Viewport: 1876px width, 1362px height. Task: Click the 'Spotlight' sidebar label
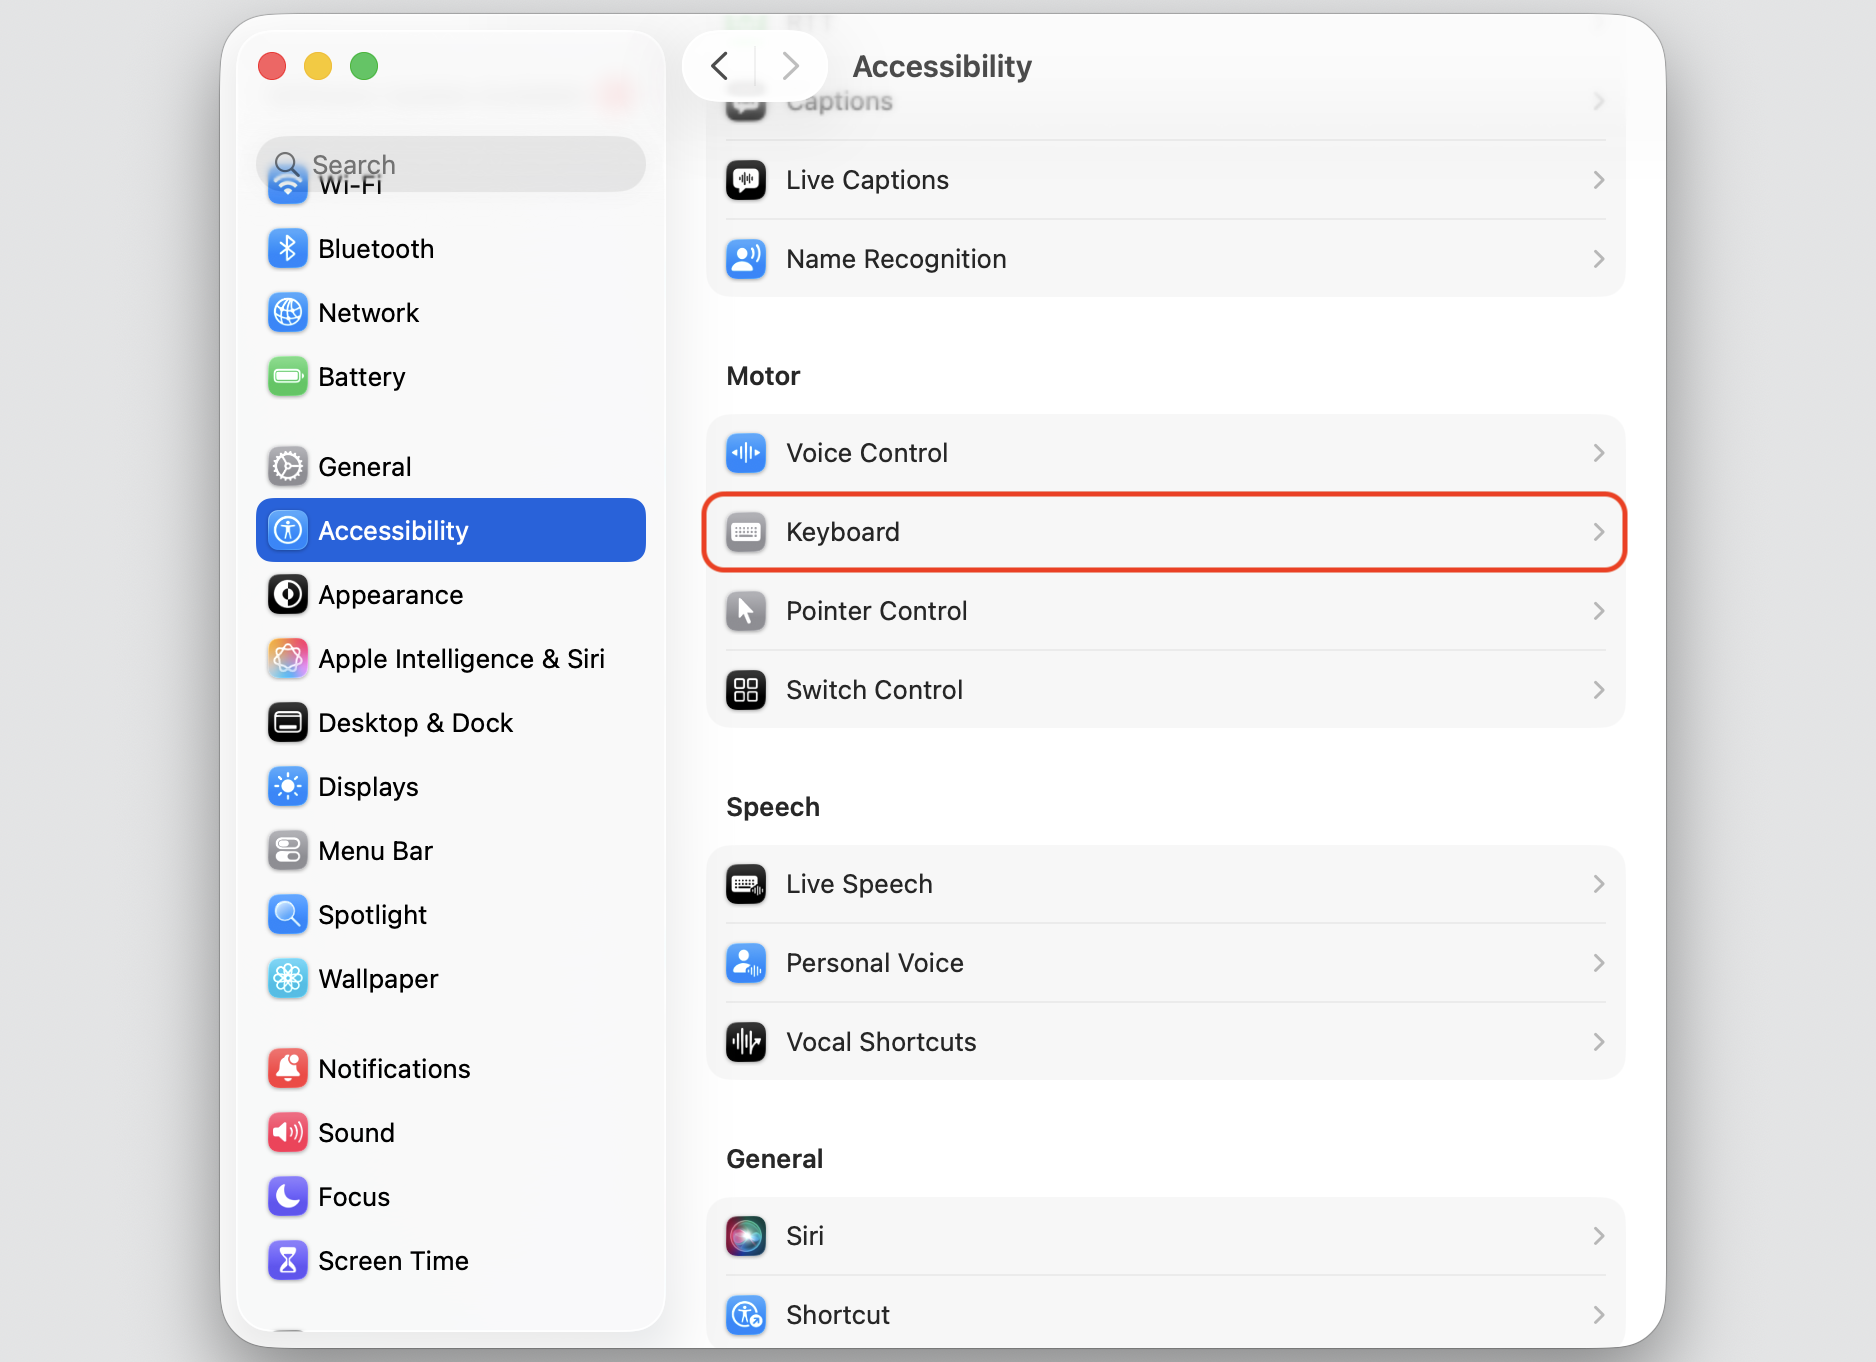(372, 915)
